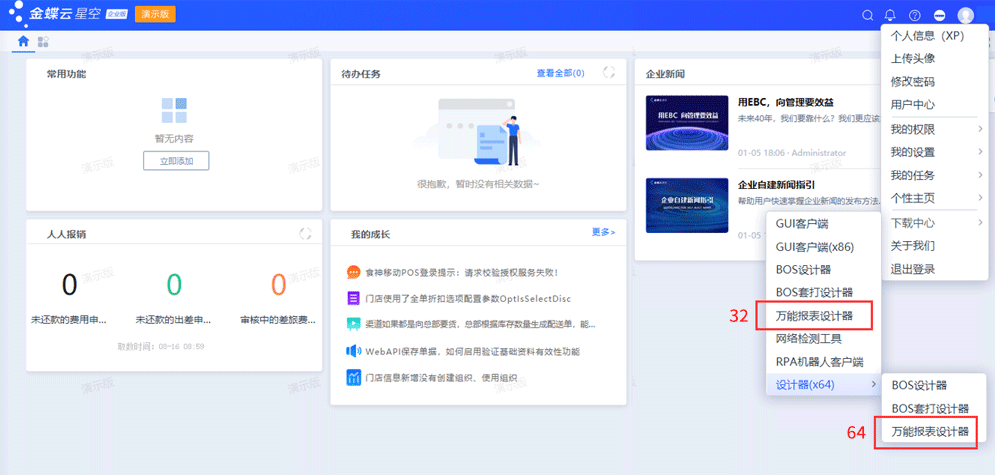995x475 pixels.
Task: Select 用户中心 menu item
Action: pos(935,105)
